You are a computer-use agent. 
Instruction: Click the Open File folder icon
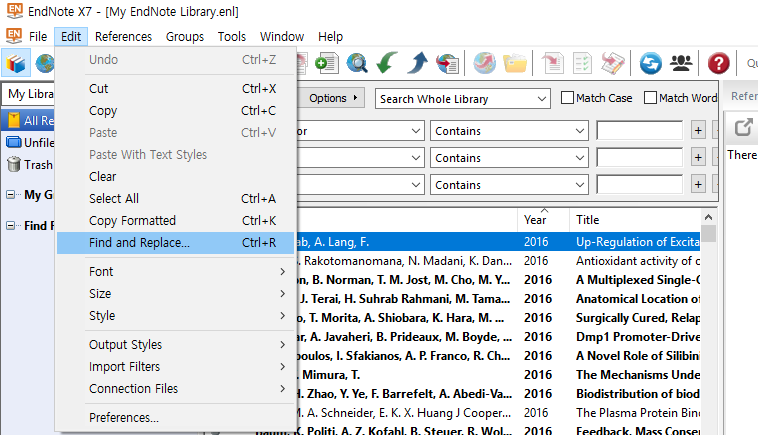pos(515,63)
